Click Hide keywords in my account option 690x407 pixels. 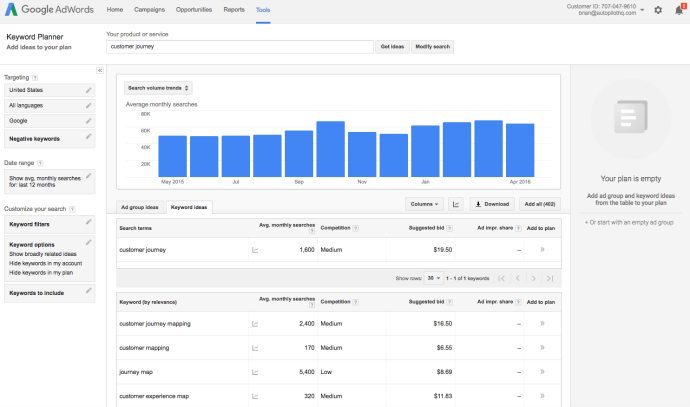click(46, 264)
